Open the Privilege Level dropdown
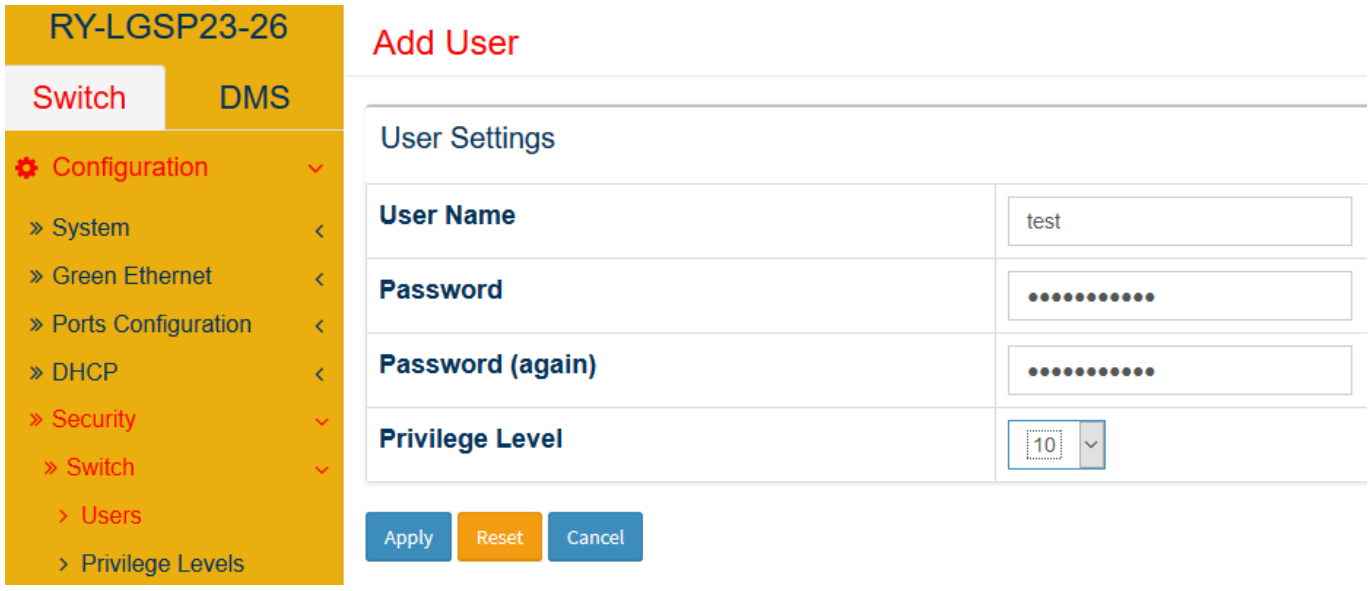The width and height of the screenshot is (1372, 591). coord(1056,445)
